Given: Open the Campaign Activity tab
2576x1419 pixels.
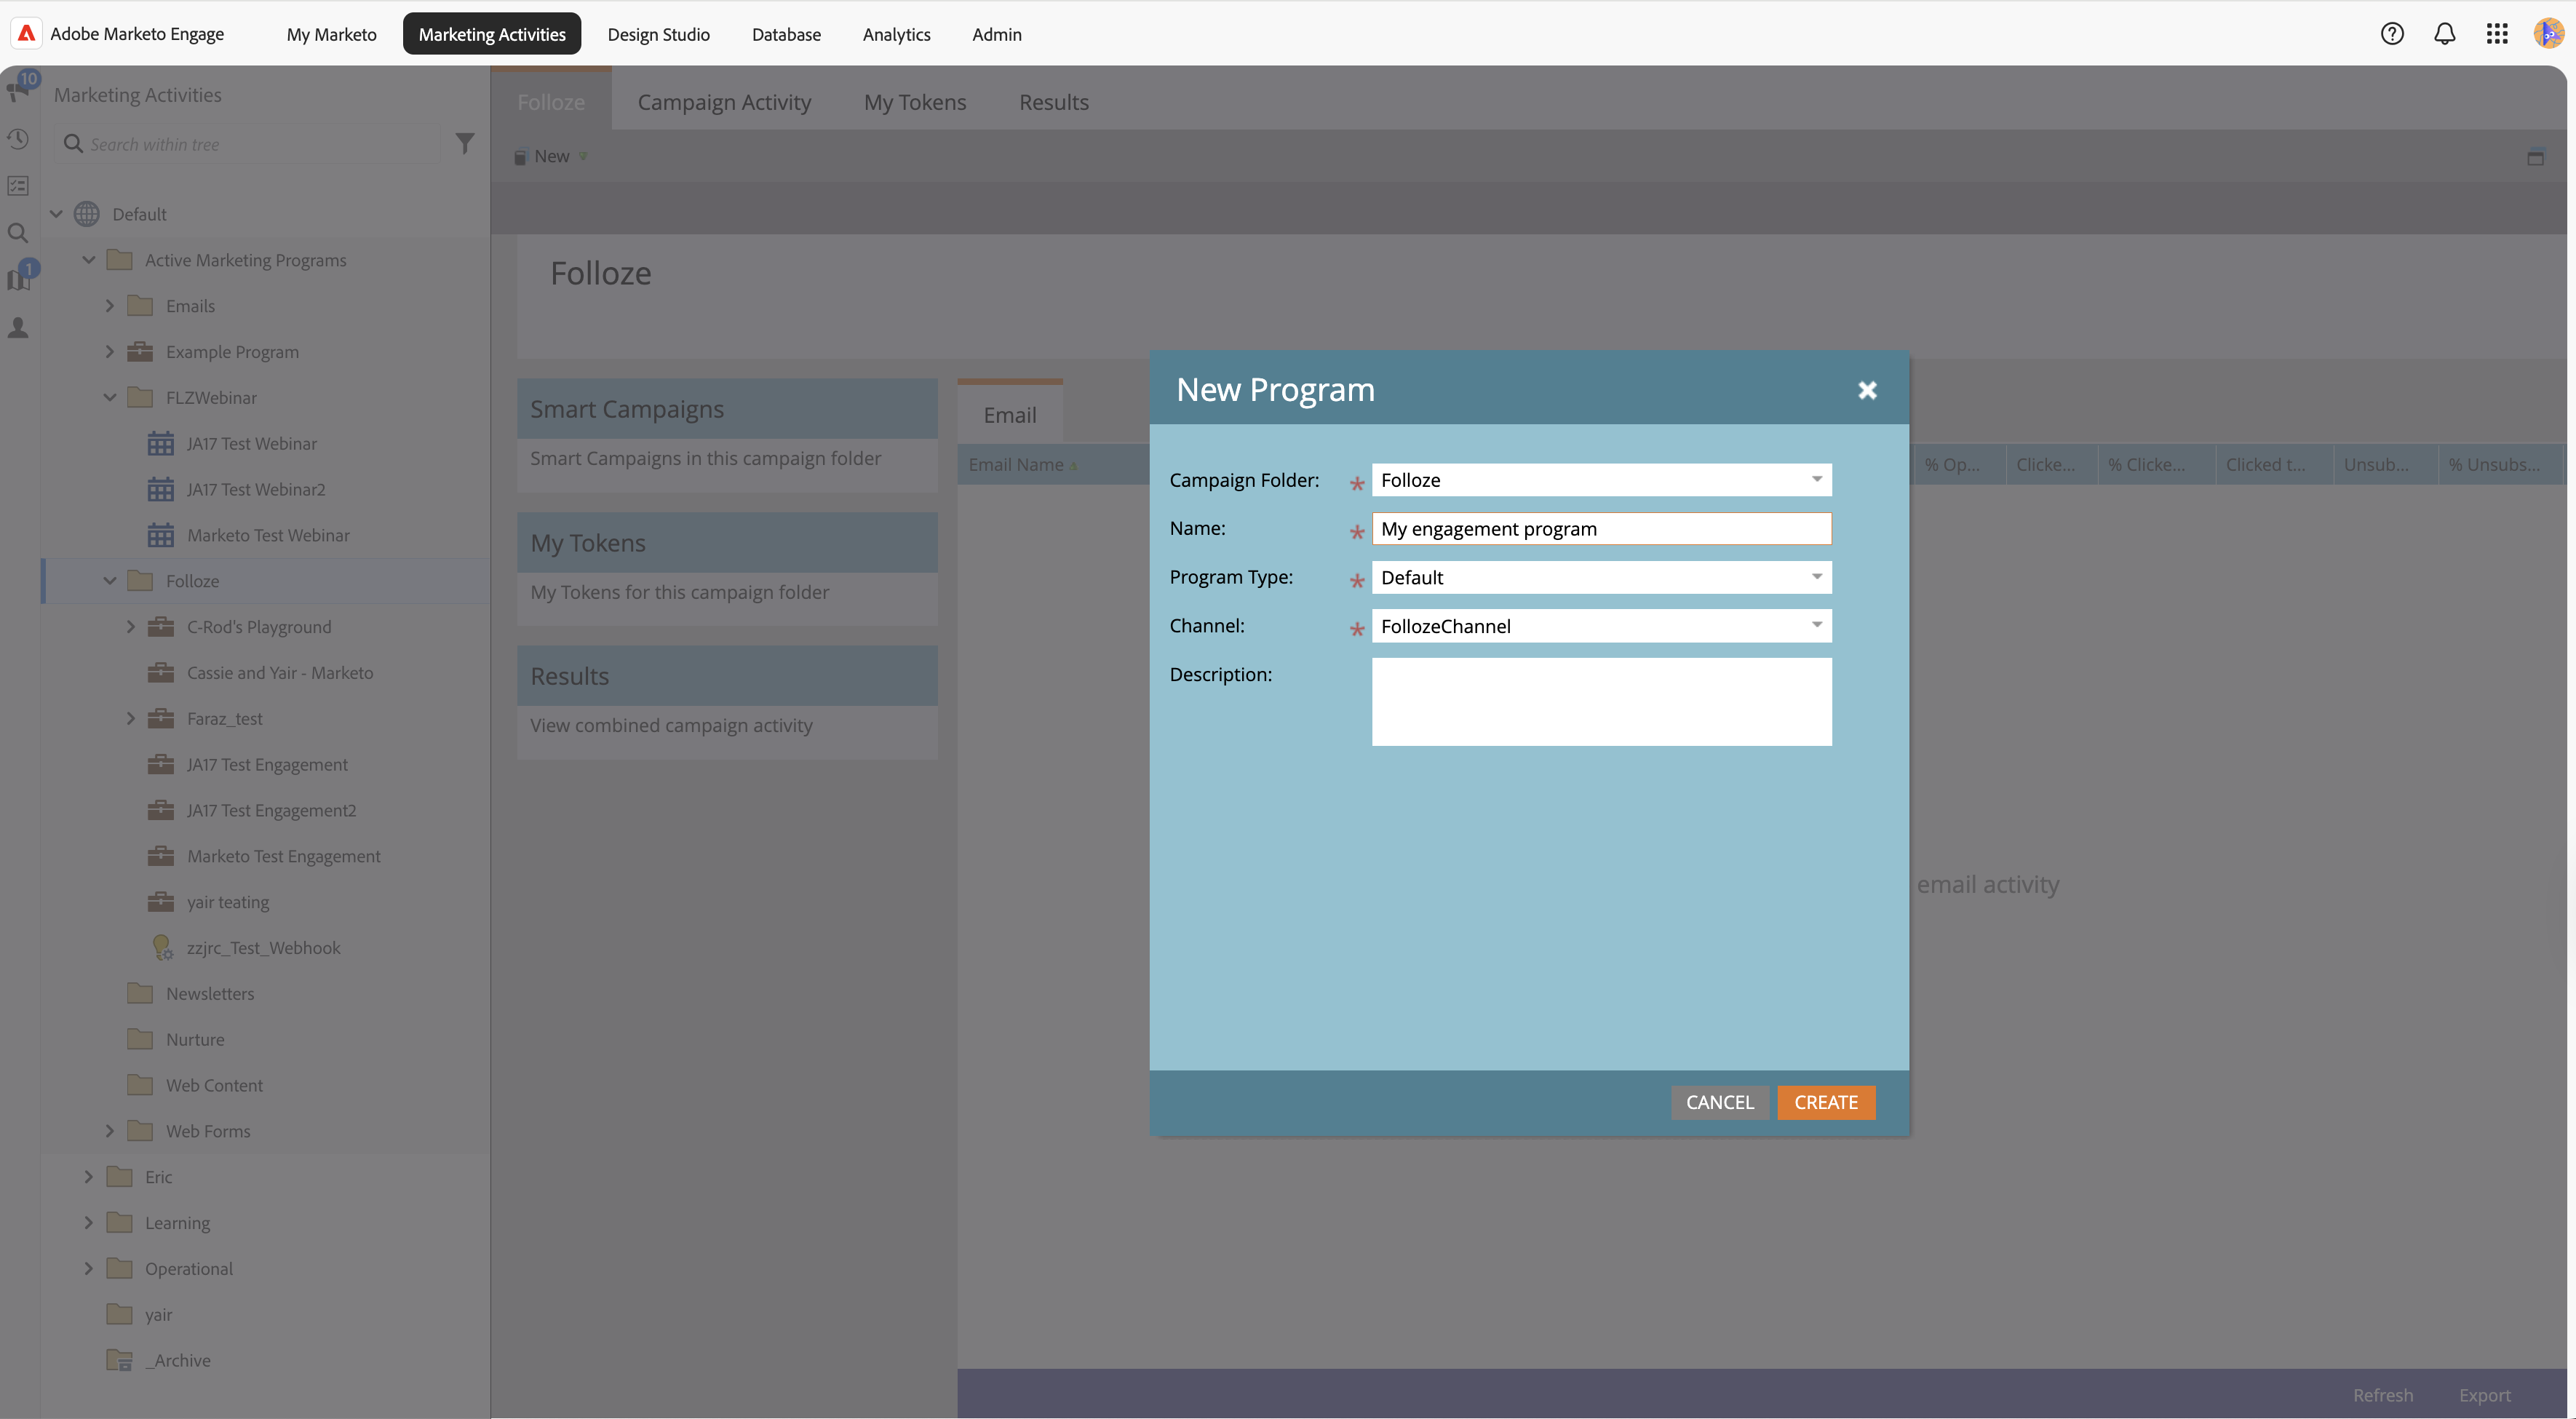Looking at the screenshot, I should 724,102.
